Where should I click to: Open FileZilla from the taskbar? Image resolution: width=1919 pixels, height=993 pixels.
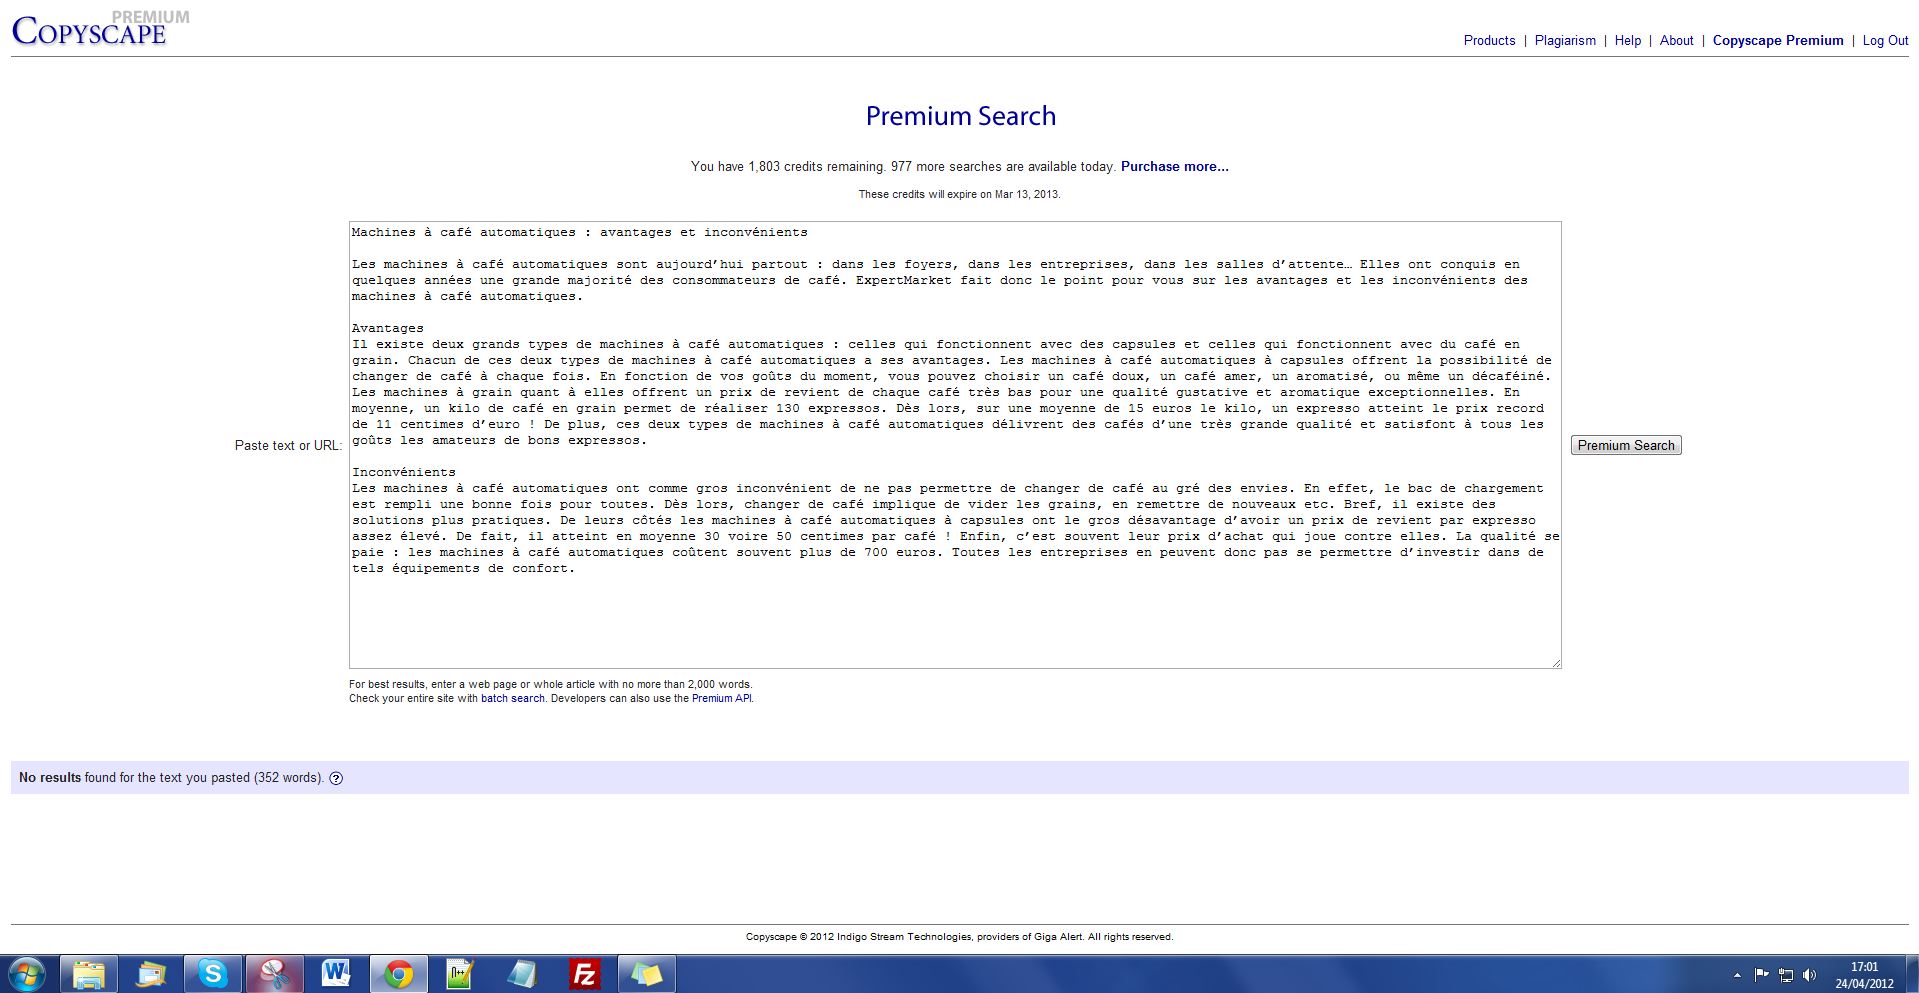tap(584, 973)
